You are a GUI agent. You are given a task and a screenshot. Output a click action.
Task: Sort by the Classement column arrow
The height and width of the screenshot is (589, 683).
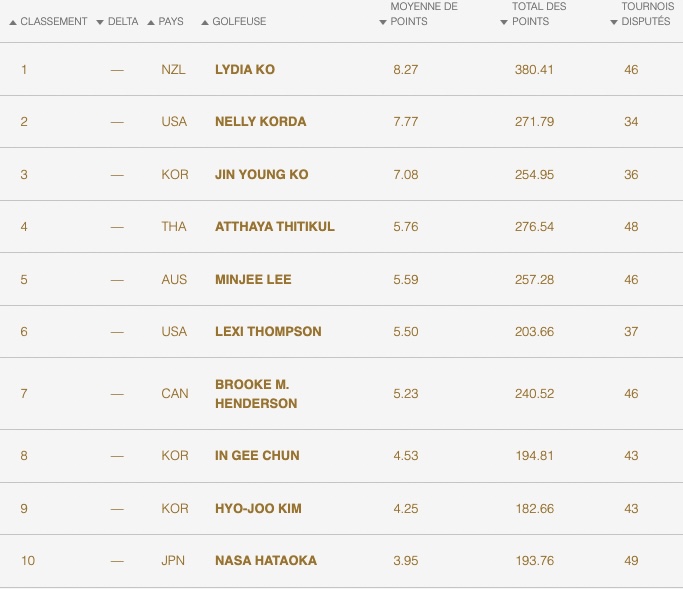click(x=13, y=22)
